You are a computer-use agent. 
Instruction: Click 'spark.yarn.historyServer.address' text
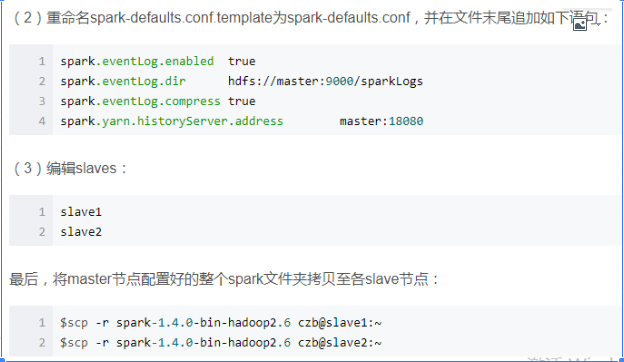[x=172, y=121]
